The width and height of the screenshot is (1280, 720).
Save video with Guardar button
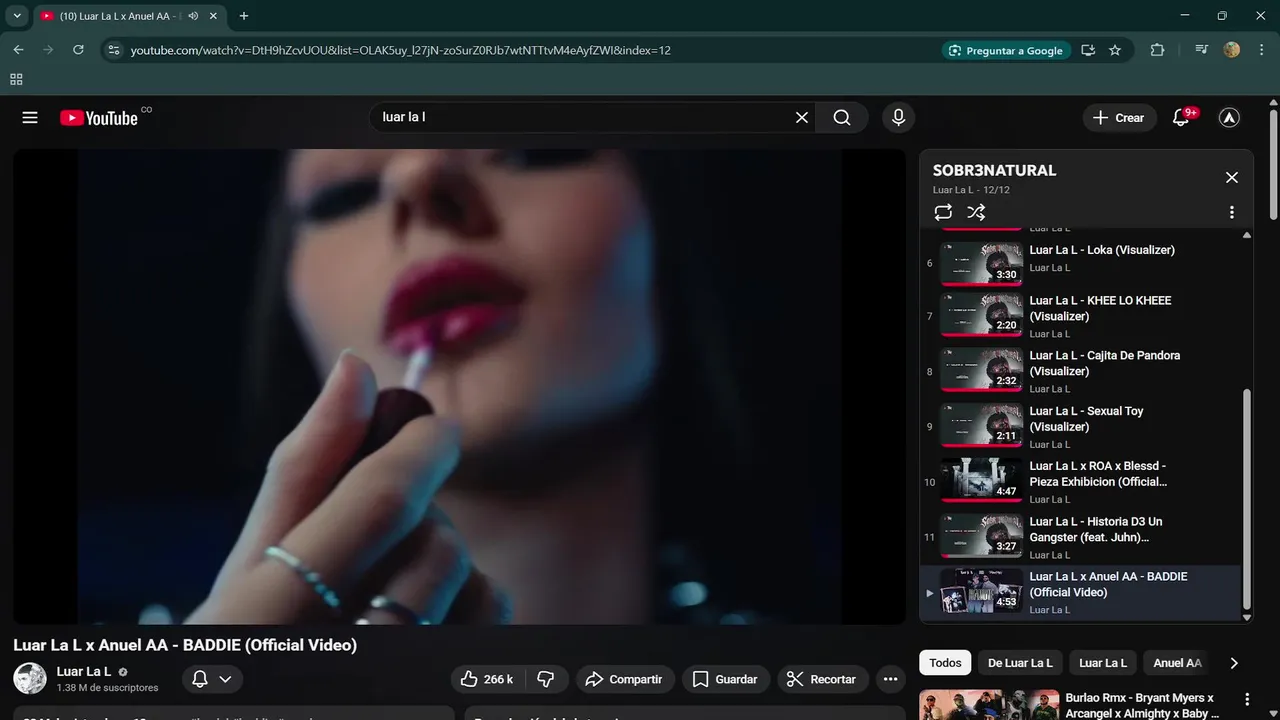point(726,679)
